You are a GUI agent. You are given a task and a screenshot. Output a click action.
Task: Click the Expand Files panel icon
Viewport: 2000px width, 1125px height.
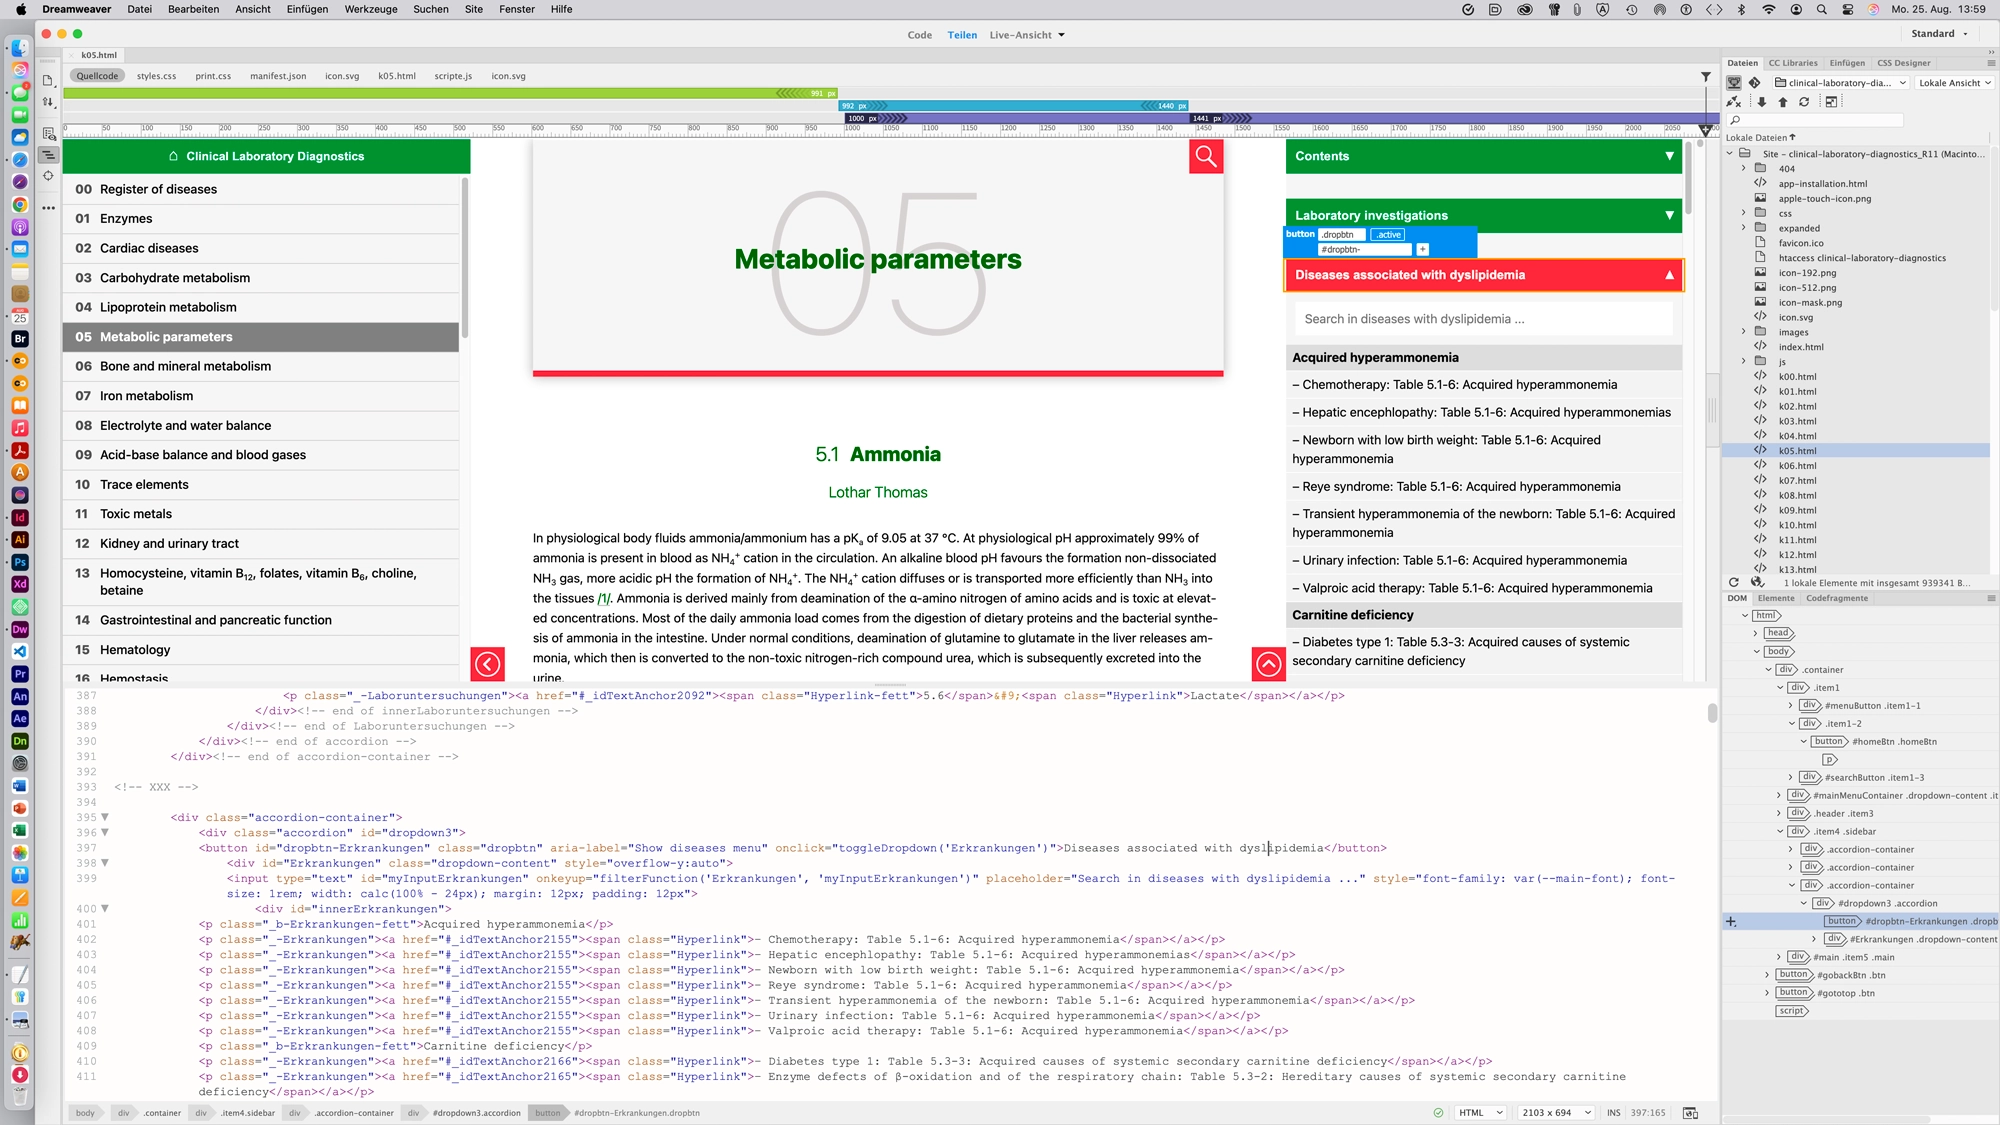click(1833, 102)
